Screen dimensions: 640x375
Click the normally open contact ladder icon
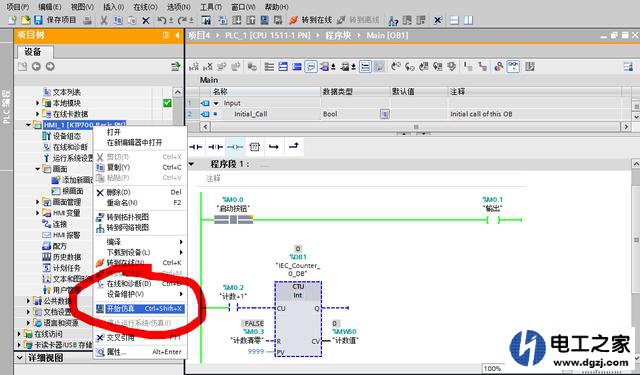(x=196, y=146)
